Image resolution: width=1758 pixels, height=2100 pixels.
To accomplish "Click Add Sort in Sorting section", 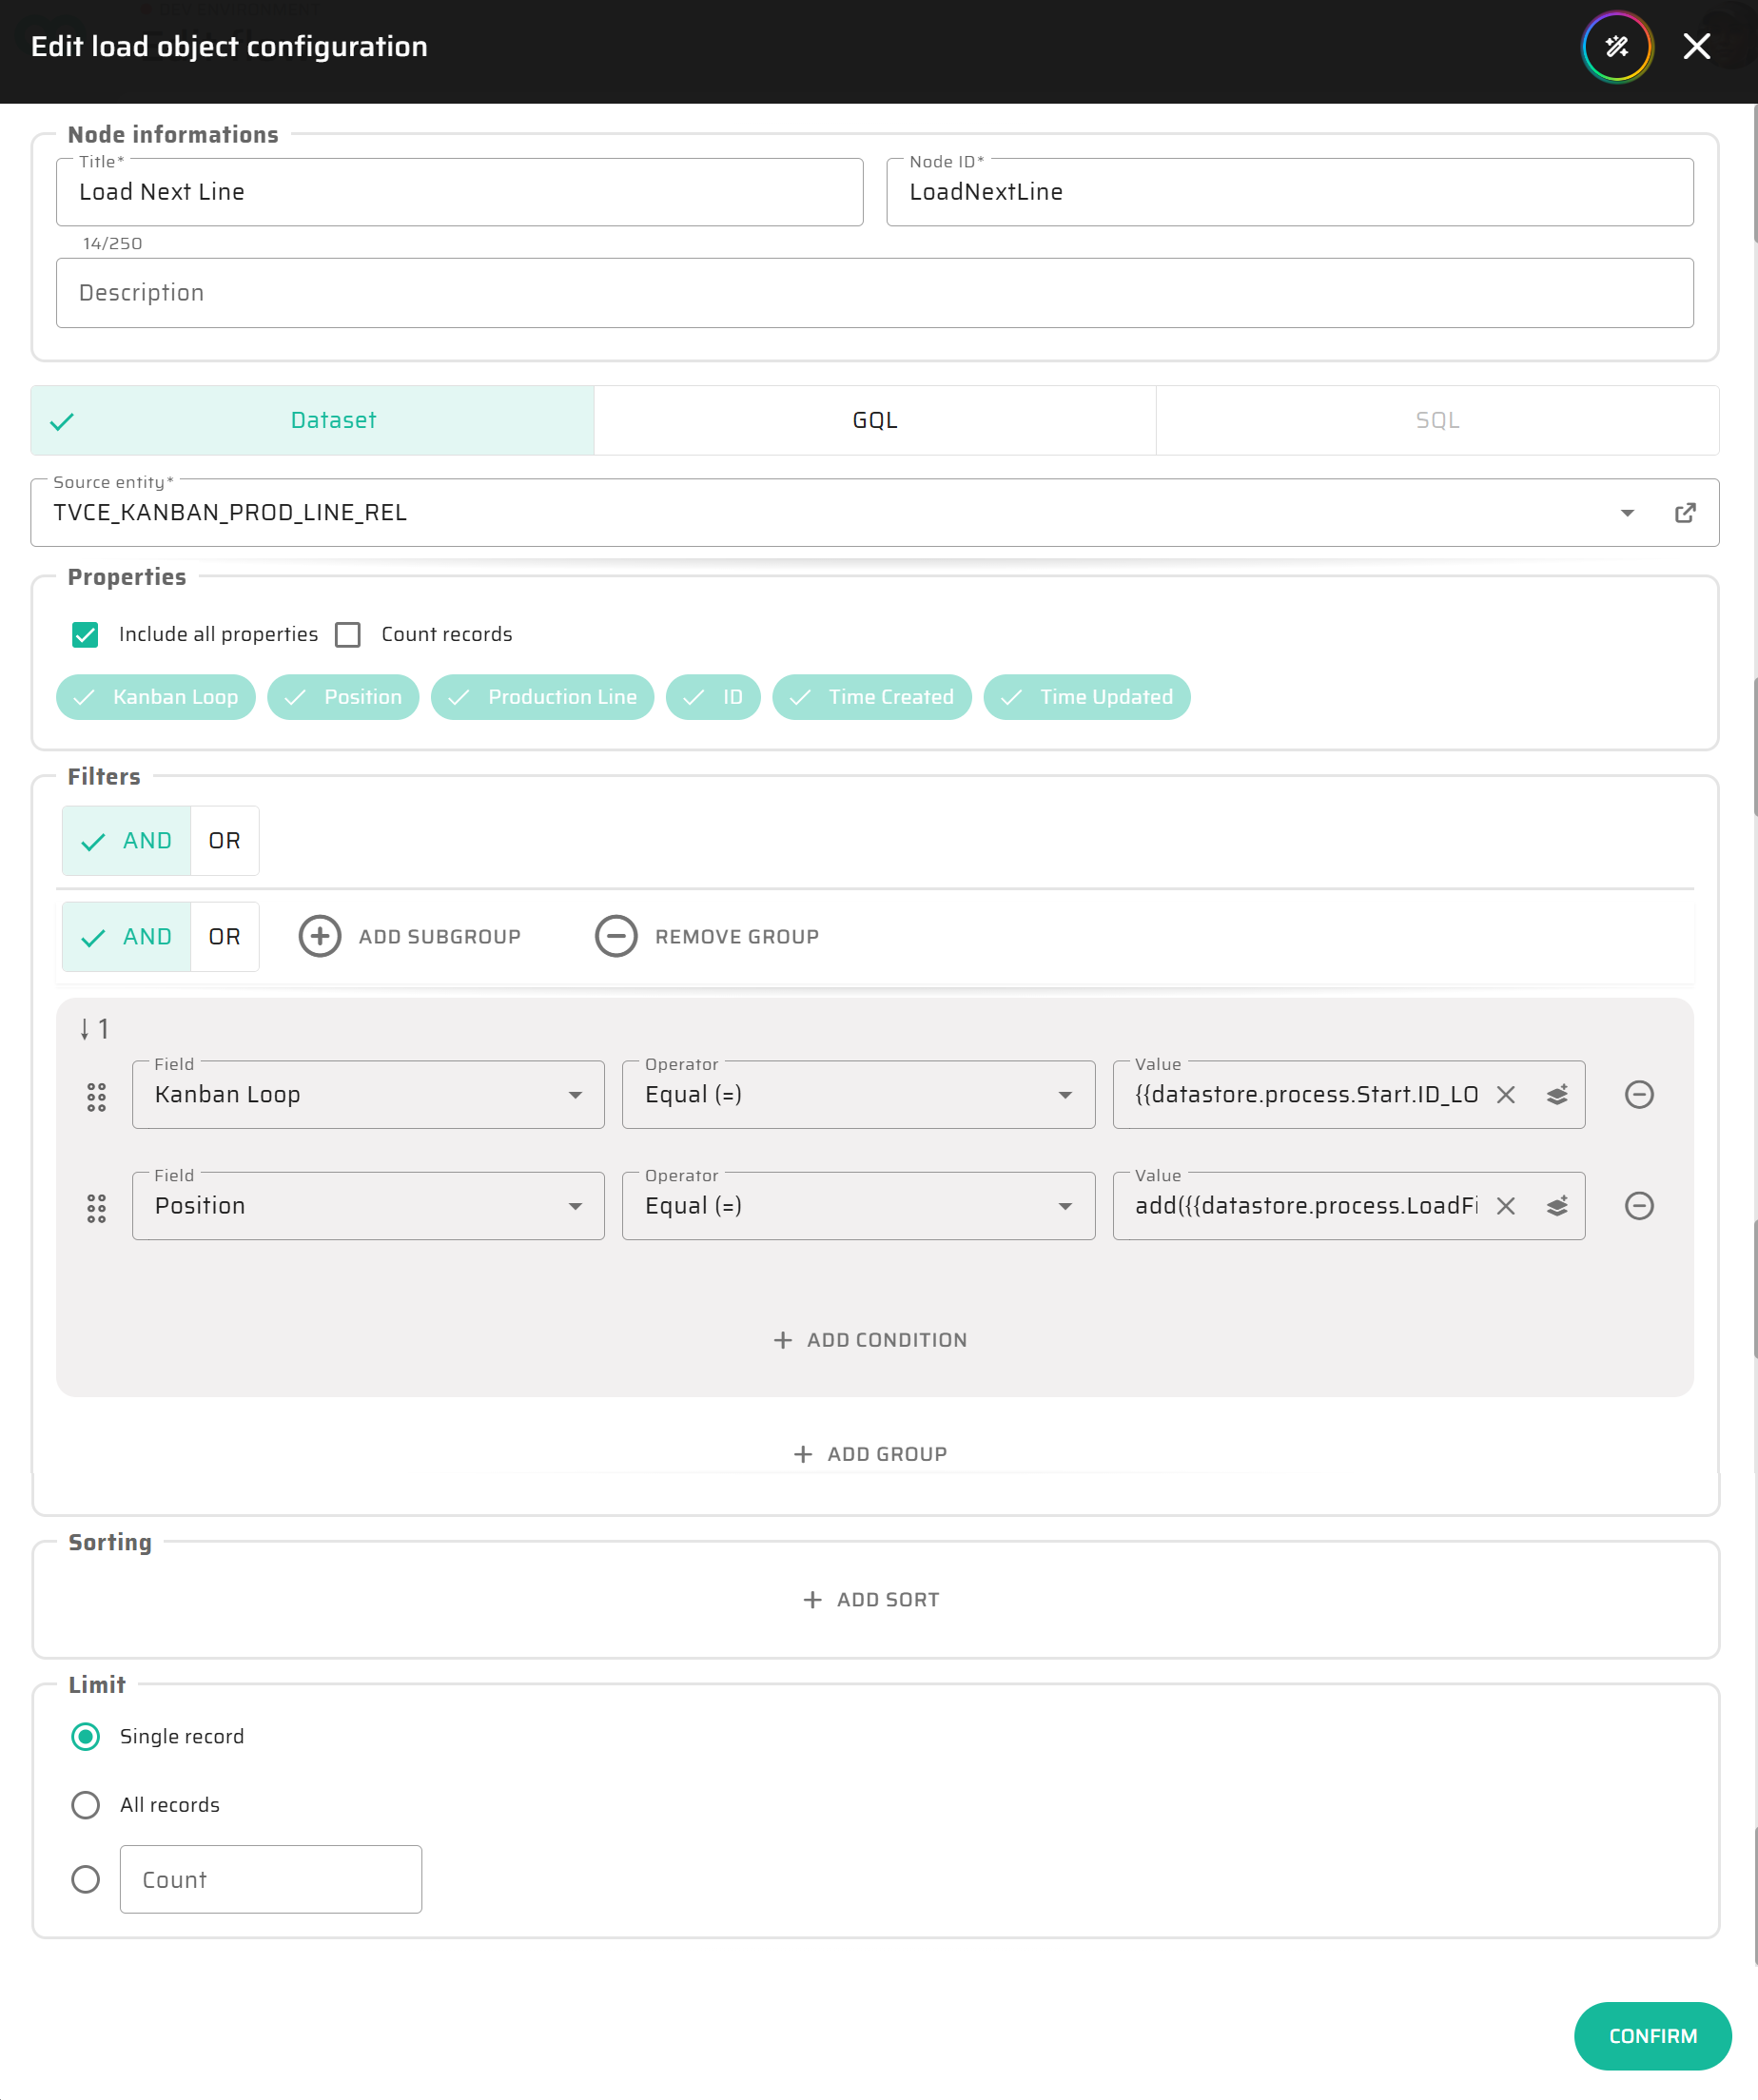I will (x=872, y=1600).
